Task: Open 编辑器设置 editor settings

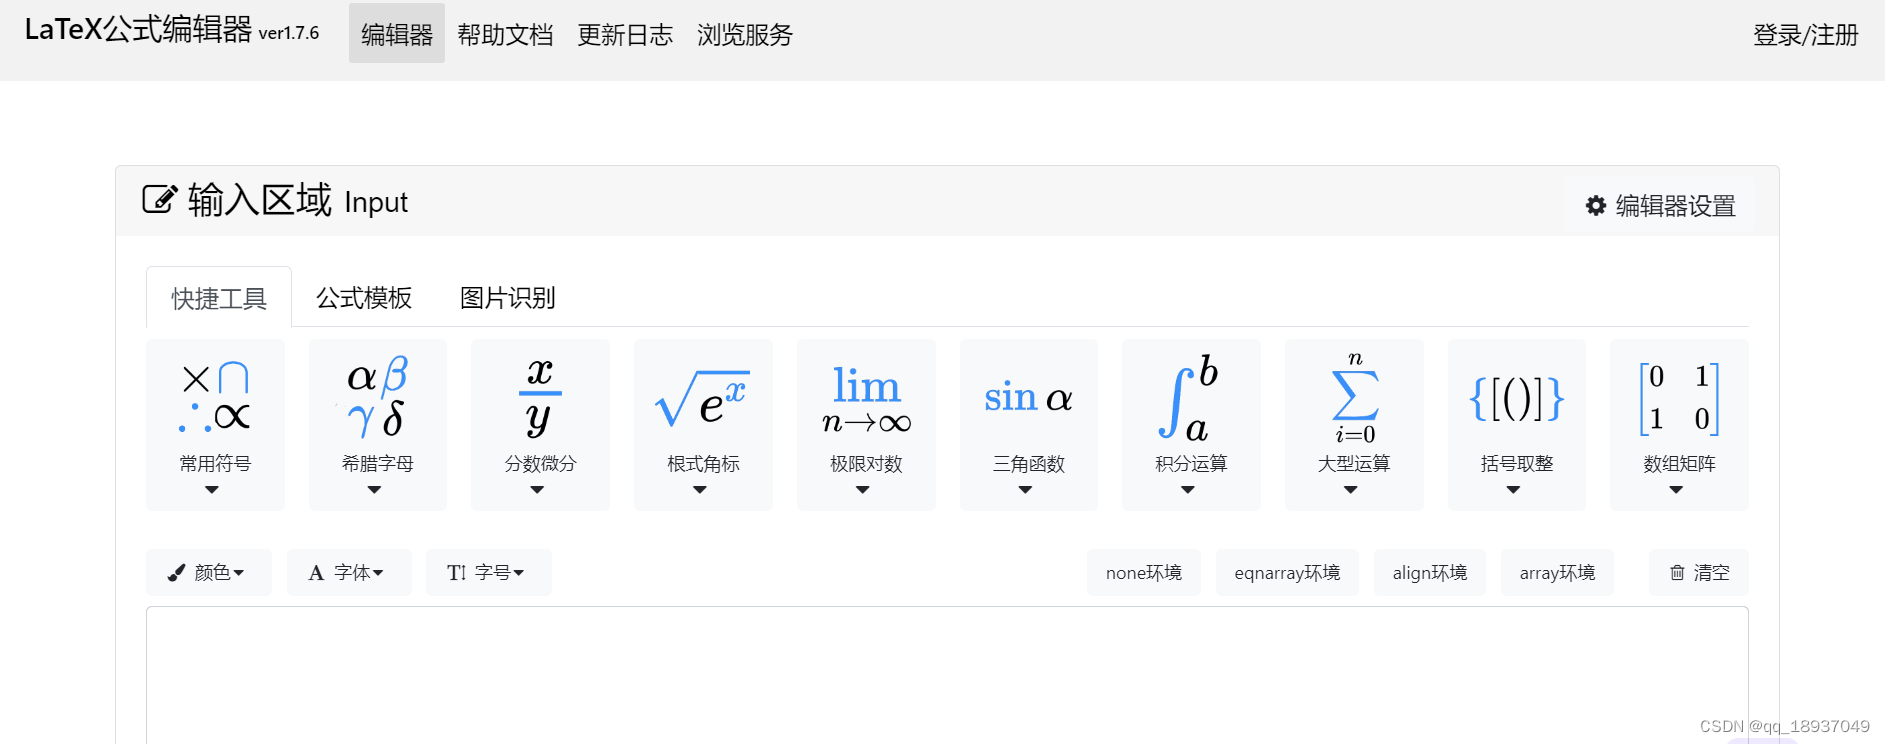Action: (1660, 206)
